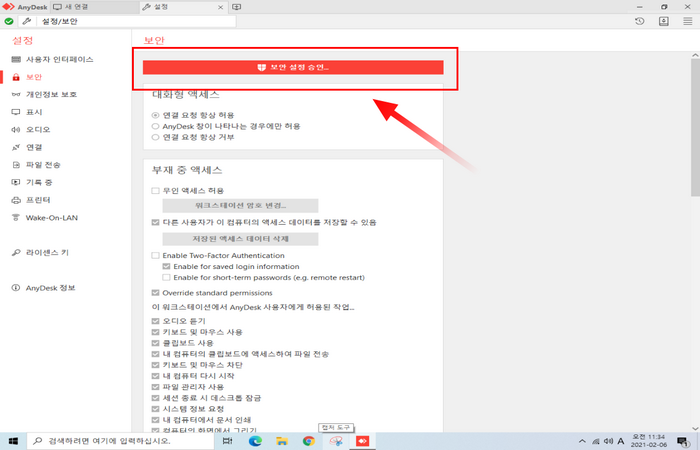Select 연결 요청 항상 거부 radio button
Image resolution: width=700 pixels, height=450 pixels.
pyautogui.click(x=155, y=137)
